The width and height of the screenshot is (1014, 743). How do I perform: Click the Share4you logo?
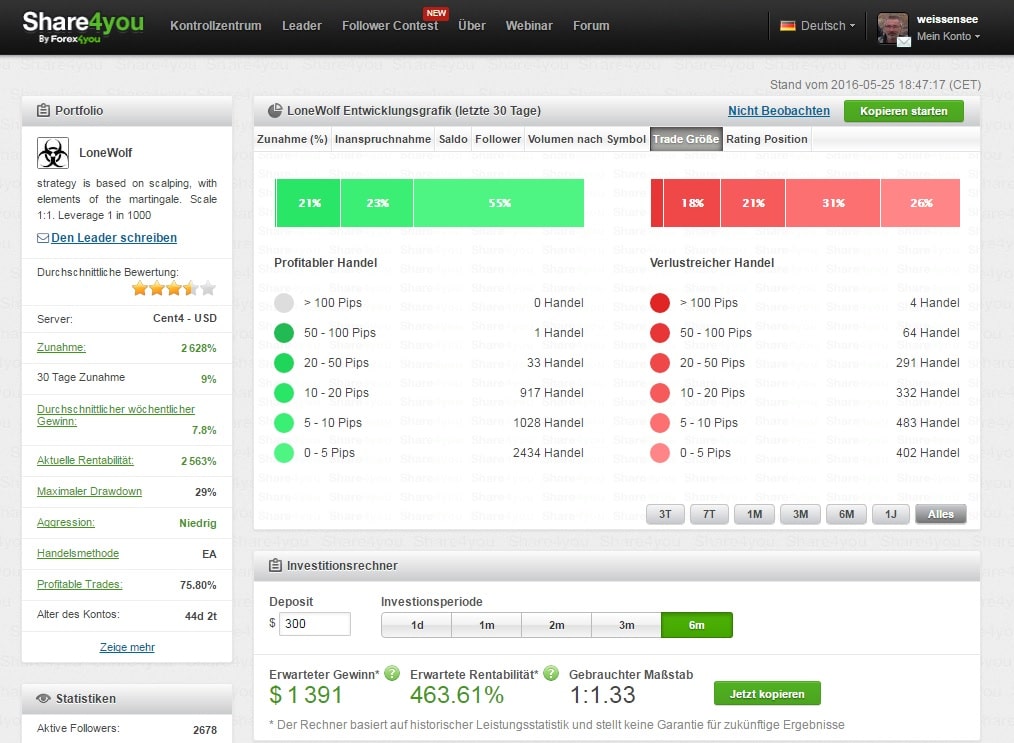[x=83, y=27]
